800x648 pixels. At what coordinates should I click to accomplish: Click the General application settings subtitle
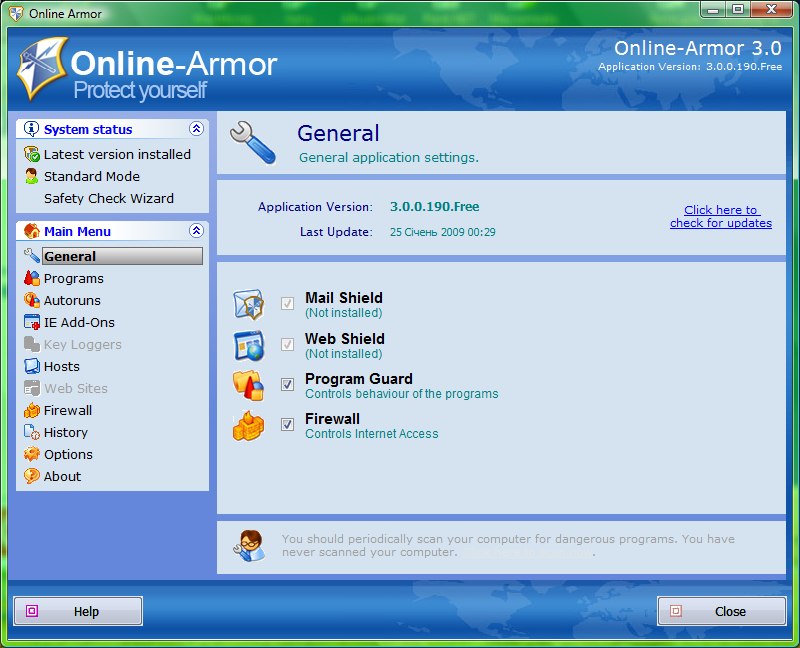point(389,158)
